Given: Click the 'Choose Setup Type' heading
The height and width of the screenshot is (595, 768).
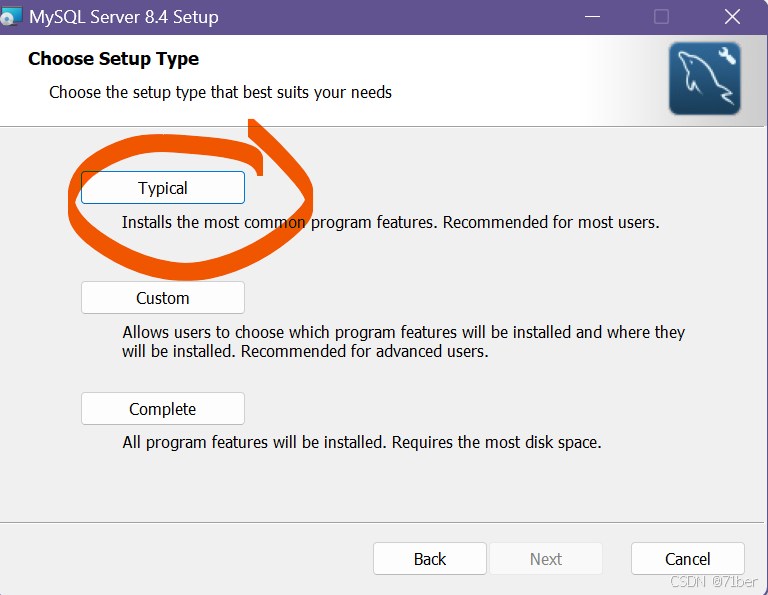Looking at the screenshot, I should coord(113,59).
